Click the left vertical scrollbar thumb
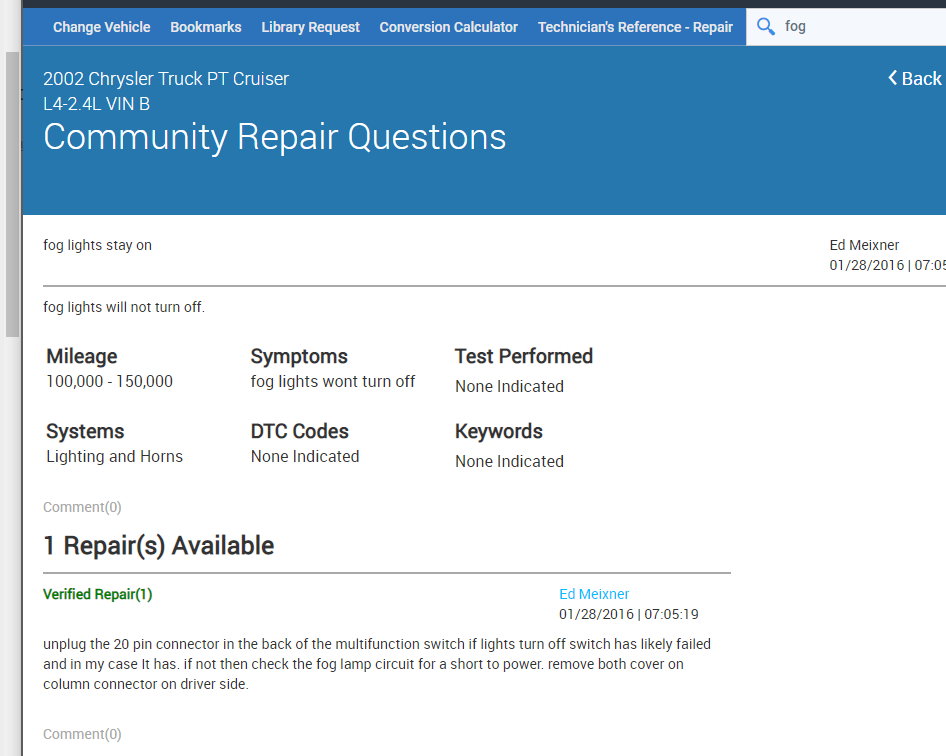Screen dimensions: 946x756 tap(12, 194)
